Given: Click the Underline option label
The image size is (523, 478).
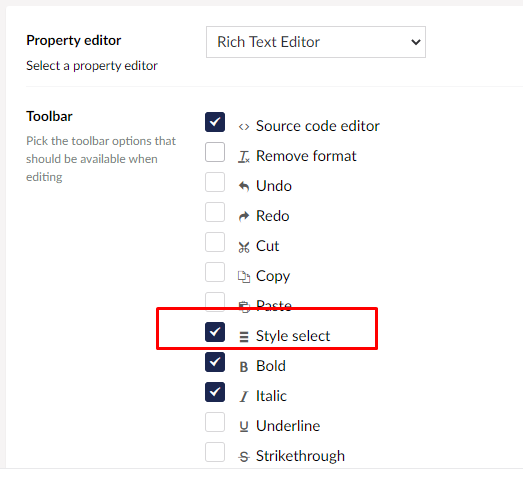Looking at the screenshot, I should [x=288, y=426].
